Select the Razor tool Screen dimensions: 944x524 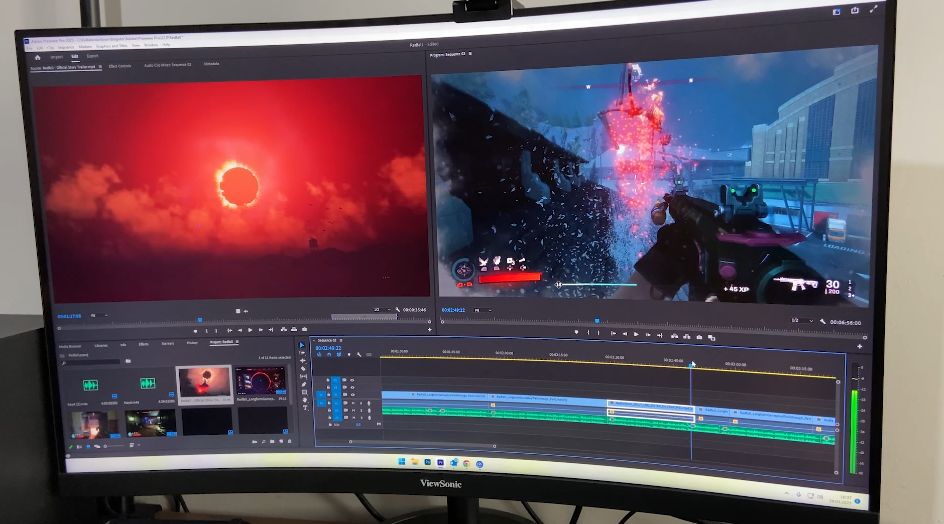point(303,369)
